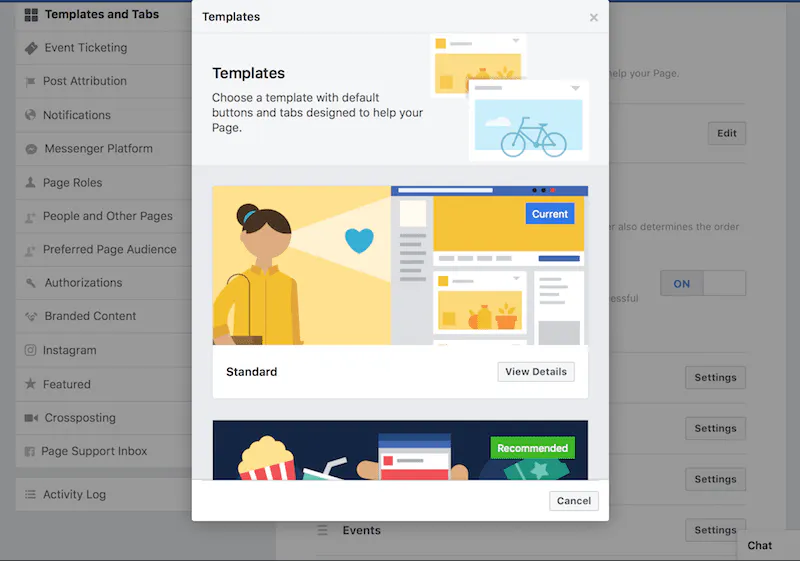Viewport: 800px width, 561px height.
Task: Click the Page Roles person icon
Action: click(31, 182)
